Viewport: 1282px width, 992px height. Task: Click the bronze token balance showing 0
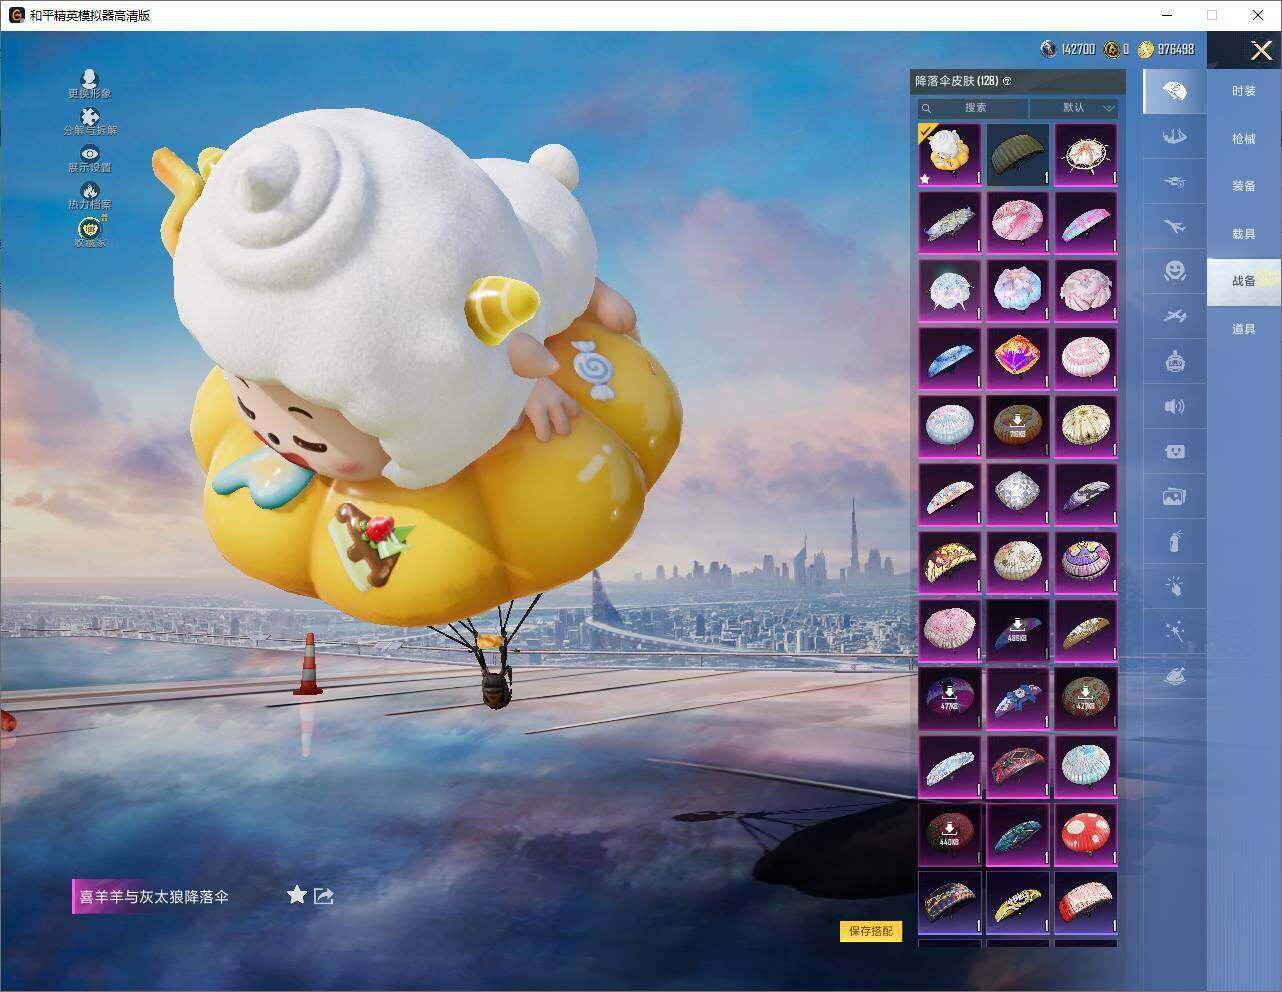click(x=1117, y=49)
